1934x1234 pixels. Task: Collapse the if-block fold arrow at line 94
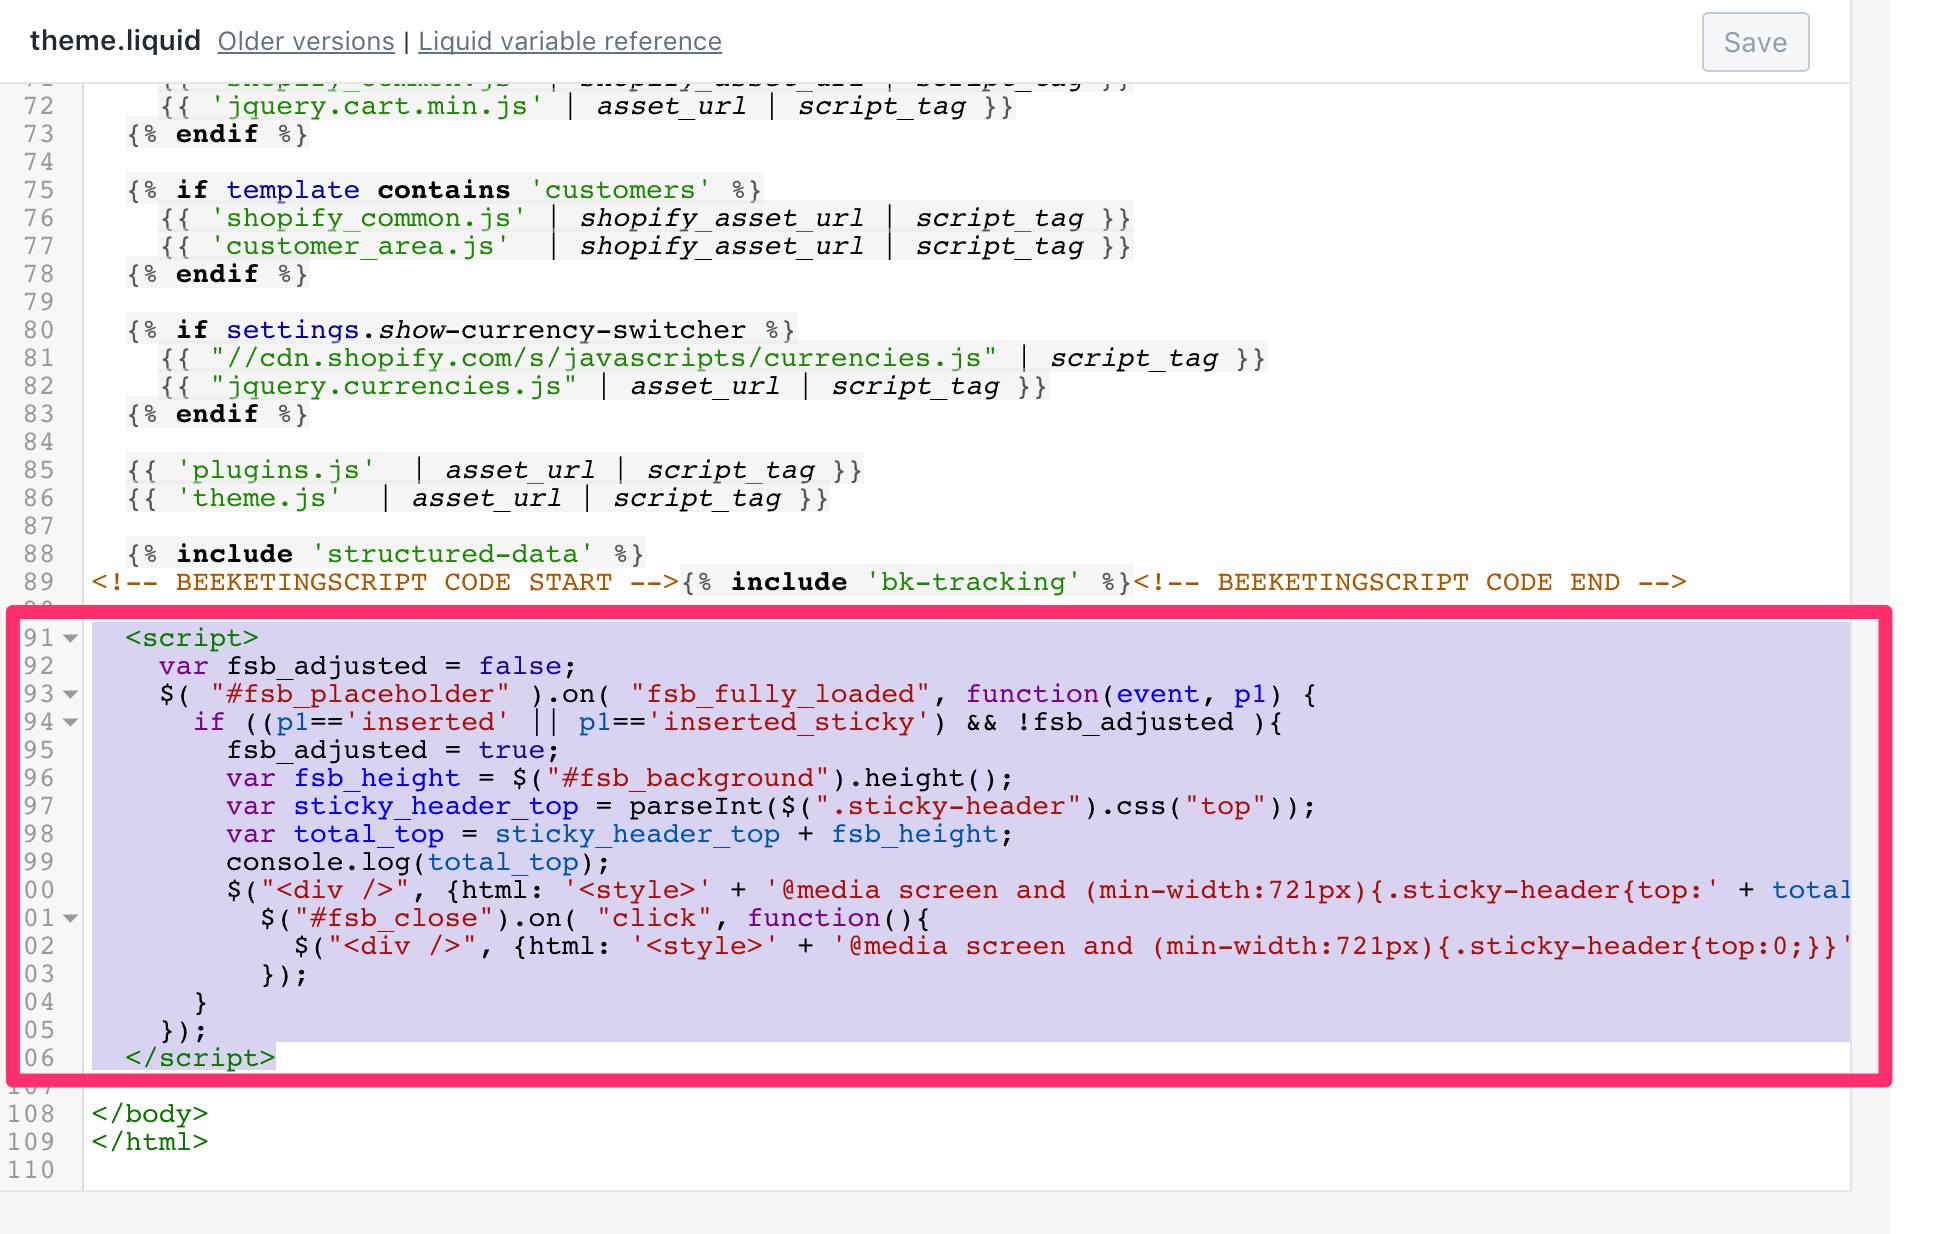point(71,722)
